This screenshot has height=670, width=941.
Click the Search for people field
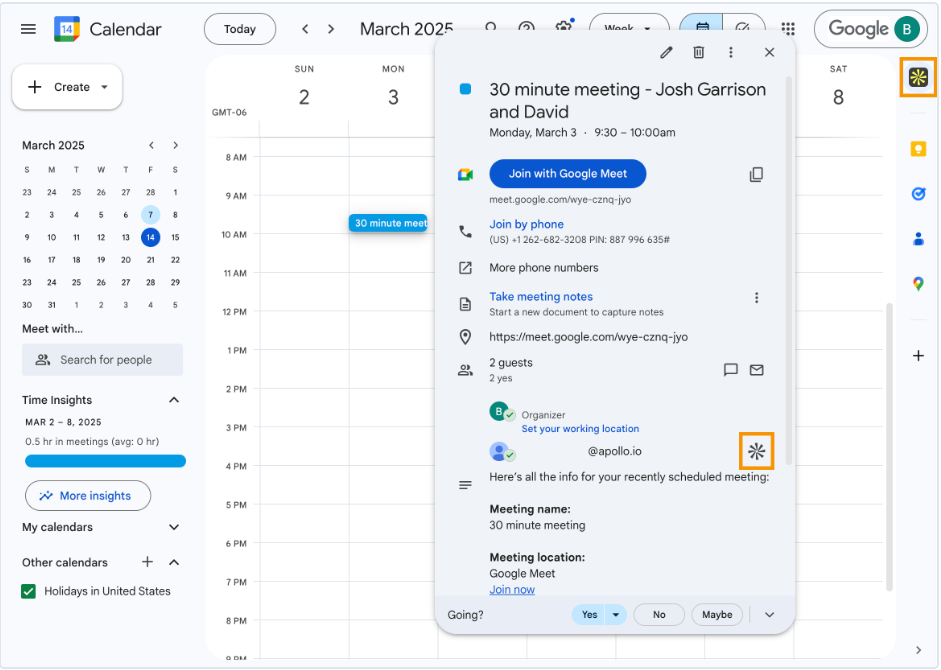point(103,360)
